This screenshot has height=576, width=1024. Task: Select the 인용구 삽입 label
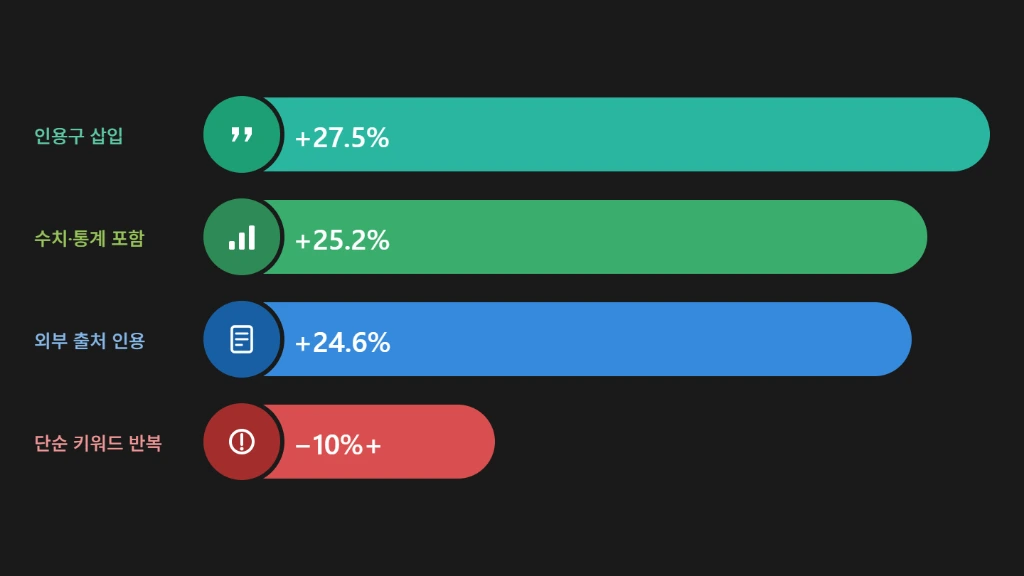tap(79, 136)
